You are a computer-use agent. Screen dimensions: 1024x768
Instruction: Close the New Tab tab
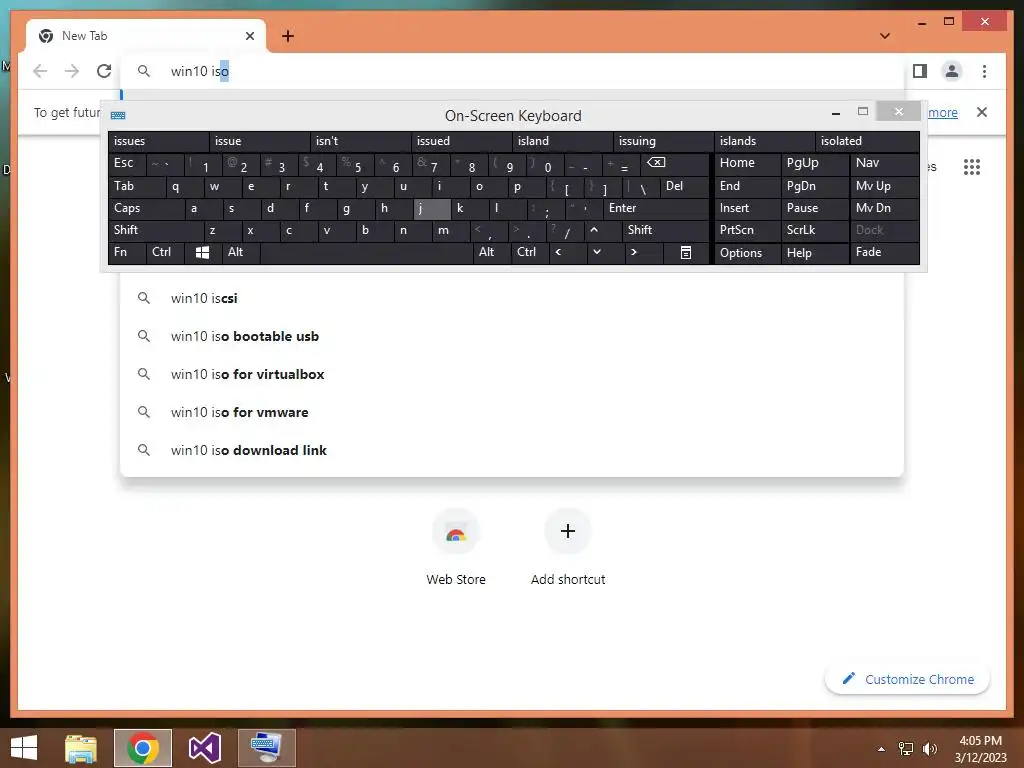249,36
